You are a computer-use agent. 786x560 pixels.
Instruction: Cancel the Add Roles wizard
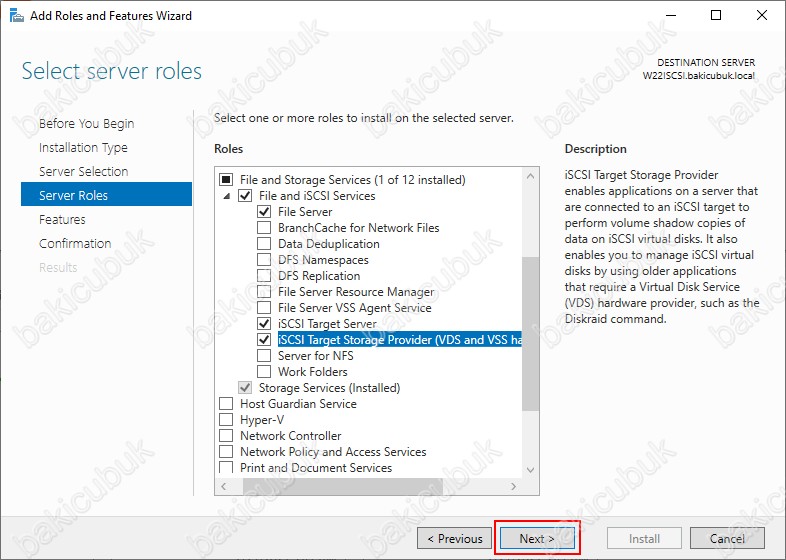pos(727,539)
